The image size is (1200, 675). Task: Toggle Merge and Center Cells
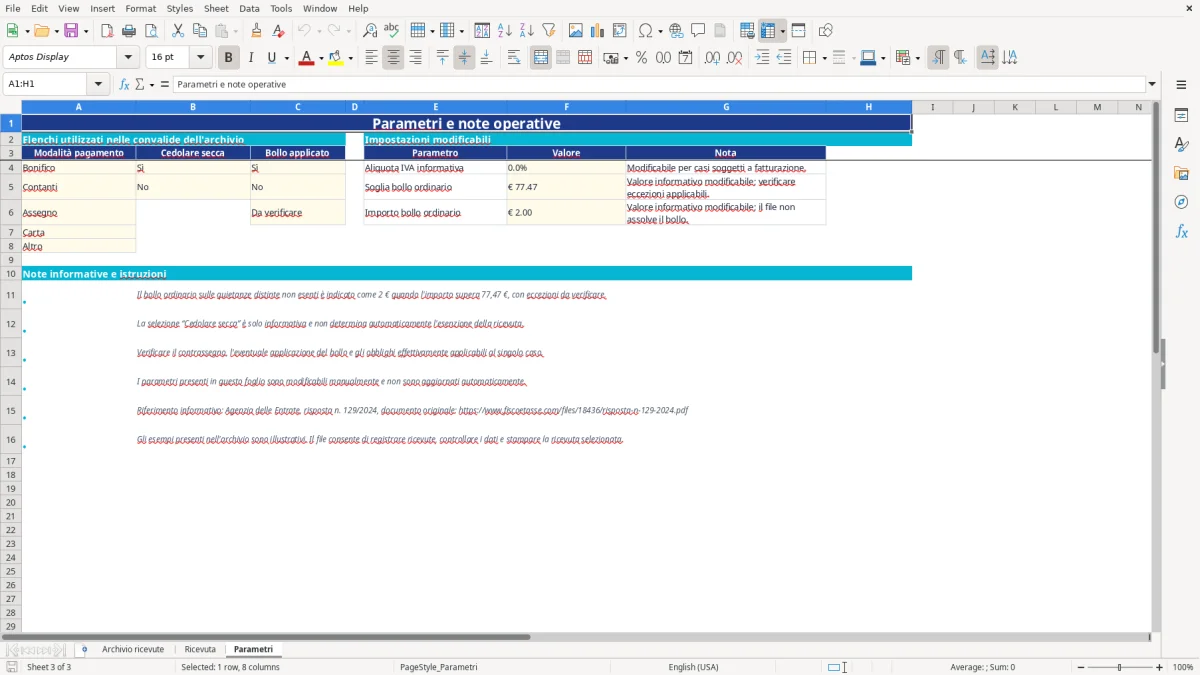pyautogui.click(x=541, y=58)
